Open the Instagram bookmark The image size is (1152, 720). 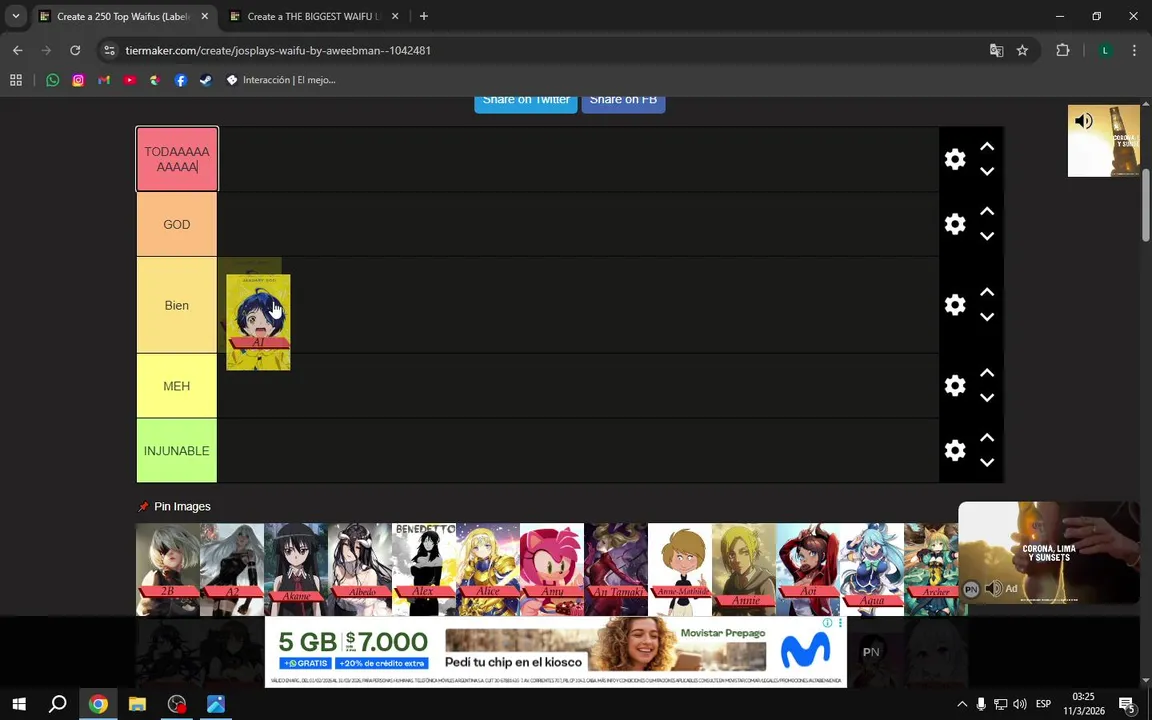[x=78, y=80]
